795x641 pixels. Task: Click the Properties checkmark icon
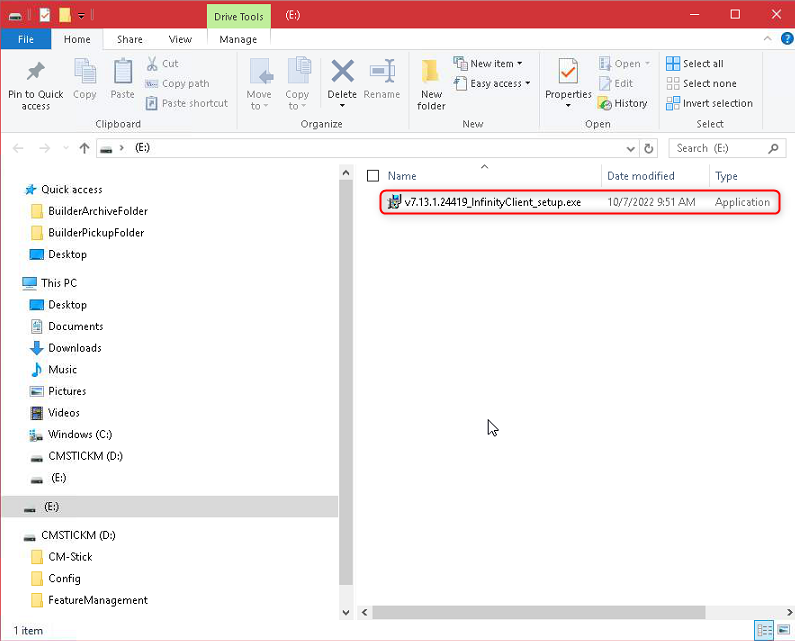568,72
